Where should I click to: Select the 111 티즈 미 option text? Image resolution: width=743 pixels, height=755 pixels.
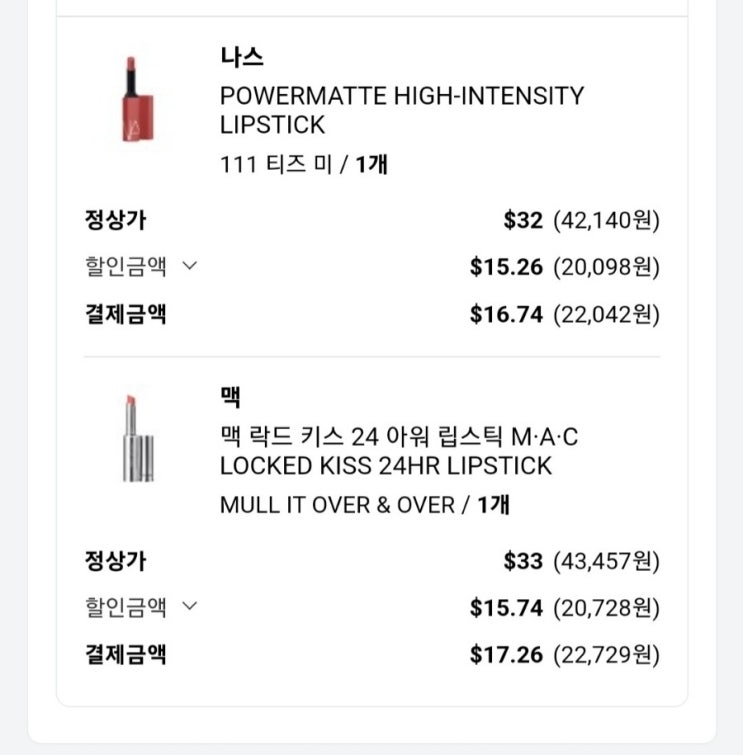[276, 164]
